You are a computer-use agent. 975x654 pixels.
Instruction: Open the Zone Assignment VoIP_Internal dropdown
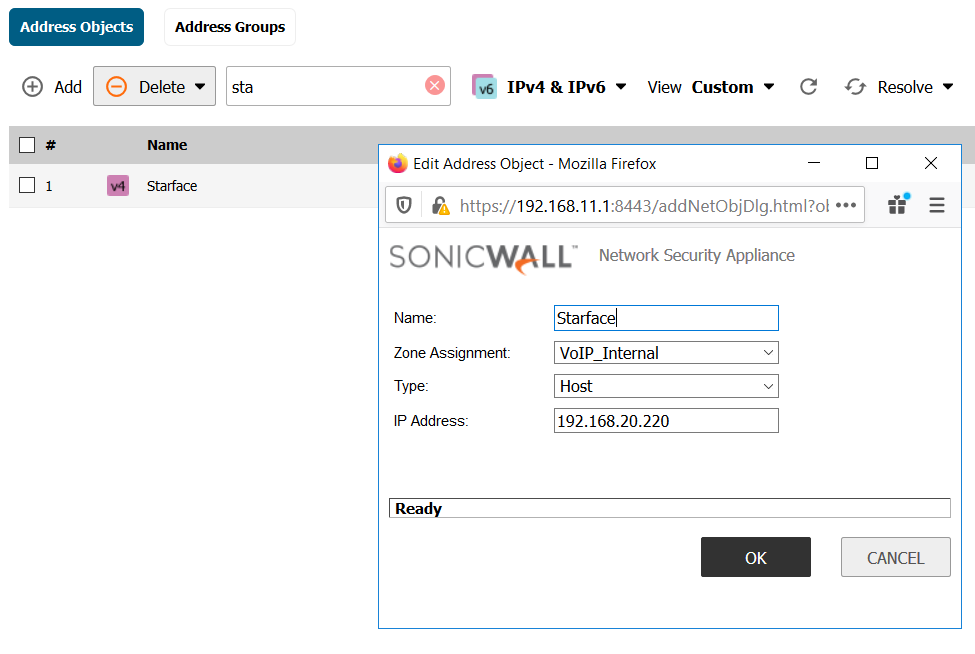666,352
